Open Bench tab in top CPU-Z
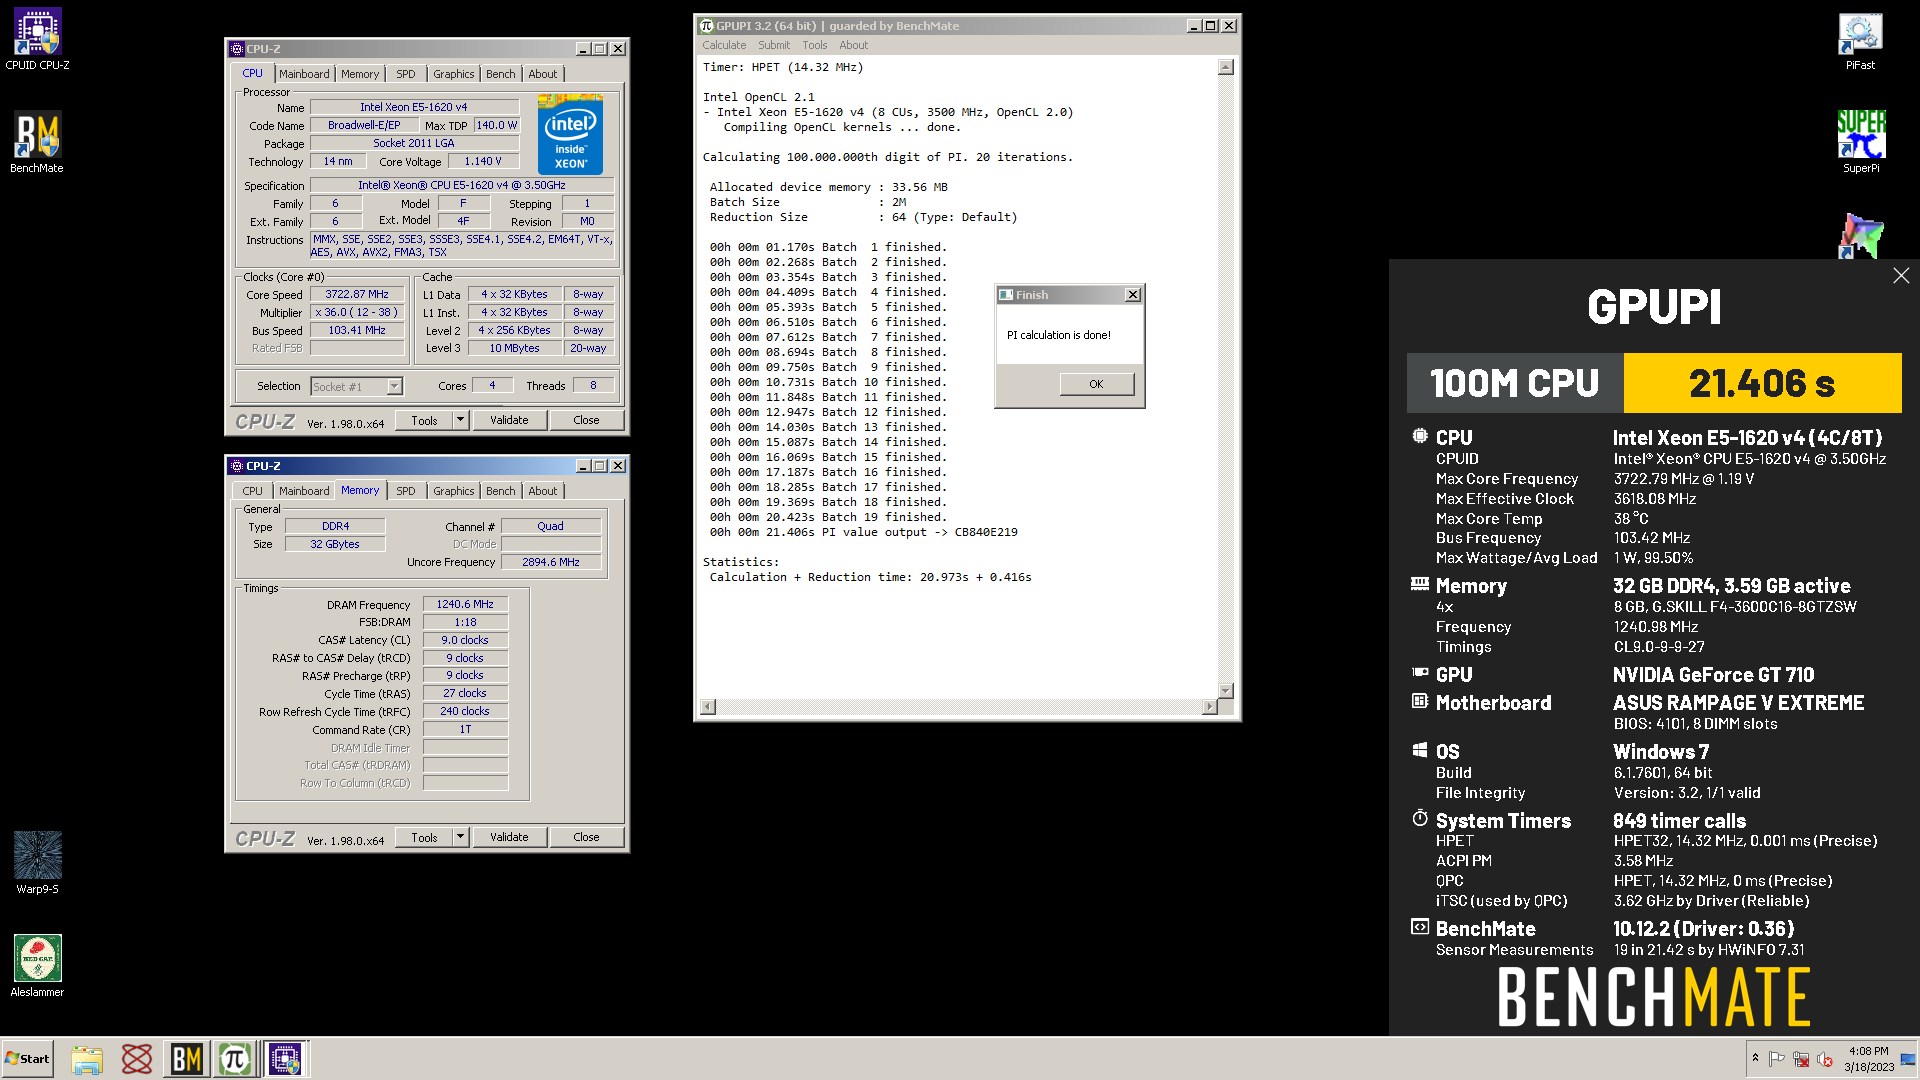Screen dimensions: 1920x1080 [x=501, y=74]
